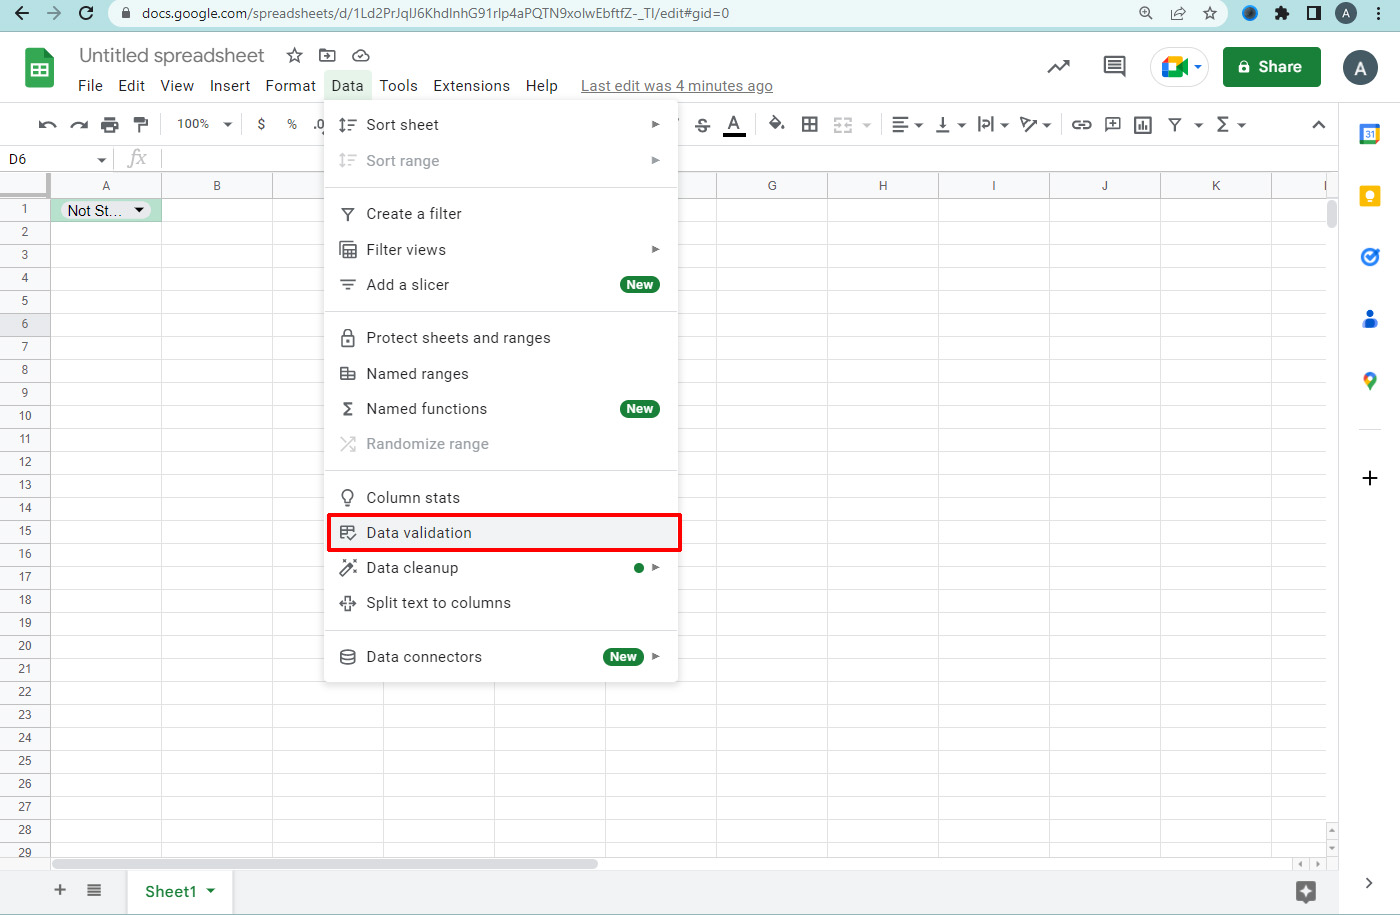Image resolution: width=1400 pixels, height=915 pixels.
Task: Open the borders tool
Action: [x=810, y=125]
